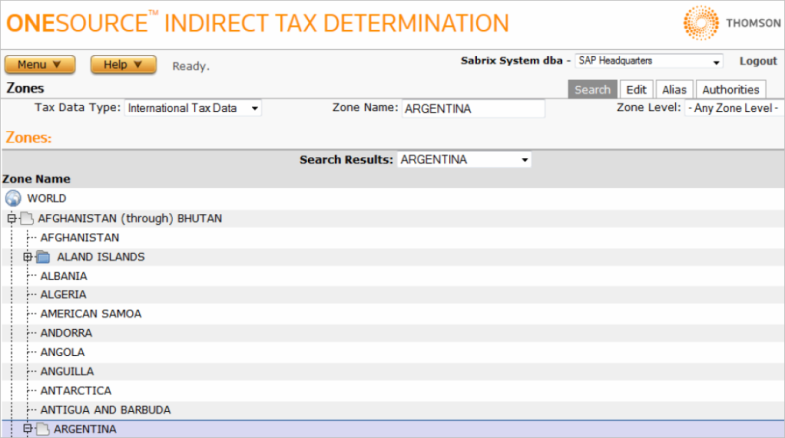Select the ANGUILLA zone
Screen dimensions: 785x438
point(67,371)
